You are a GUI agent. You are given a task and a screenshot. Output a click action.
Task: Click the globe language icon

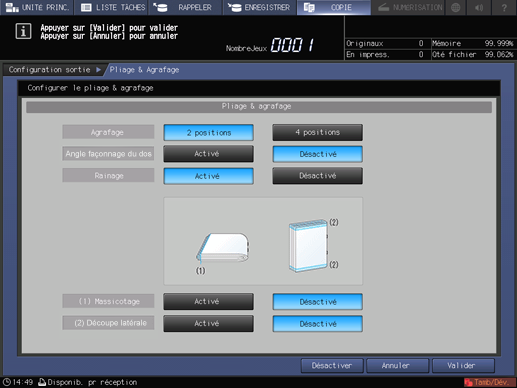(455, 7)
